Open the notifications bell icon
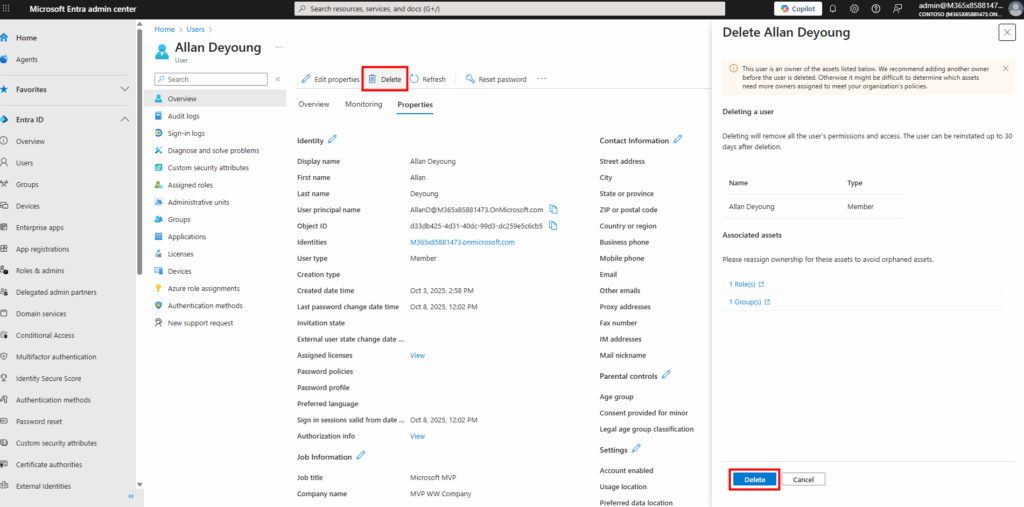Viewport: 1024px width, 507px height. click(x=833, y=8)
